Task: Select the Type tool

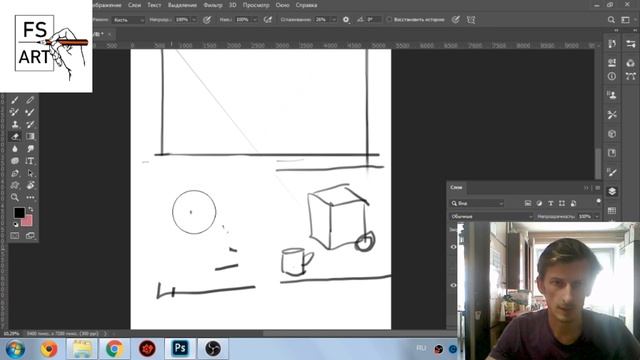Action: pyautogui.click(x=30, y=161)
